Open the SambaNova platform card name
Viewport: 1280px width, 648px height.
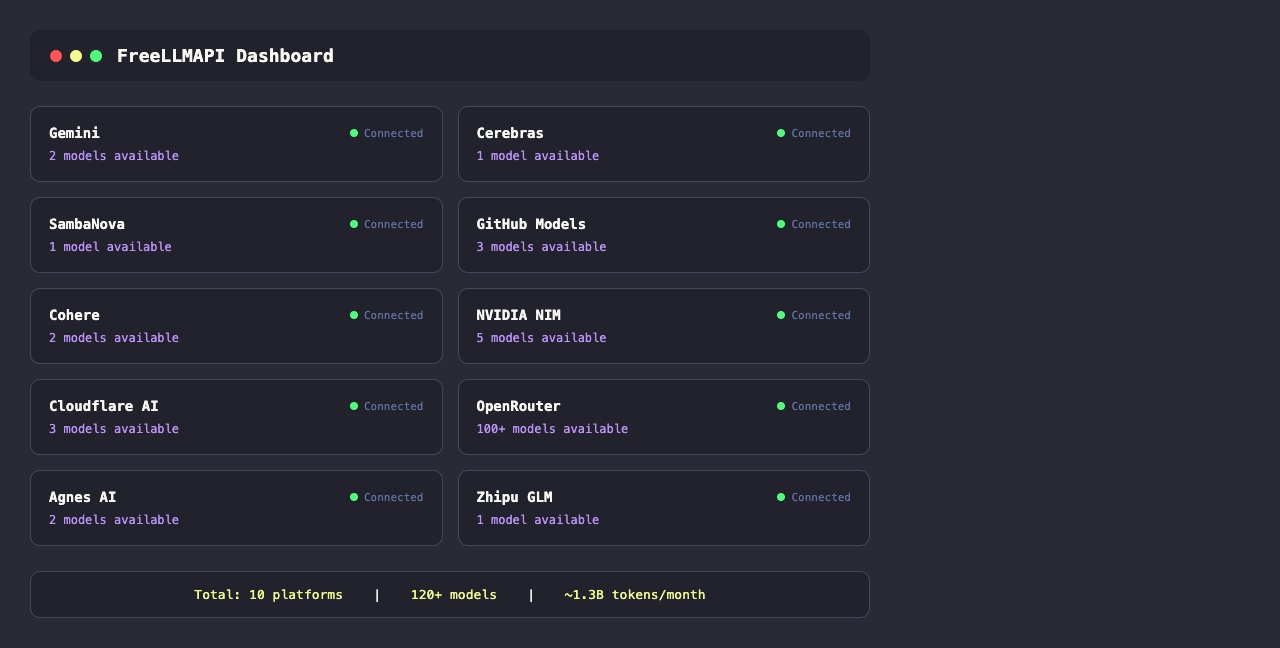tap(87, 224)
